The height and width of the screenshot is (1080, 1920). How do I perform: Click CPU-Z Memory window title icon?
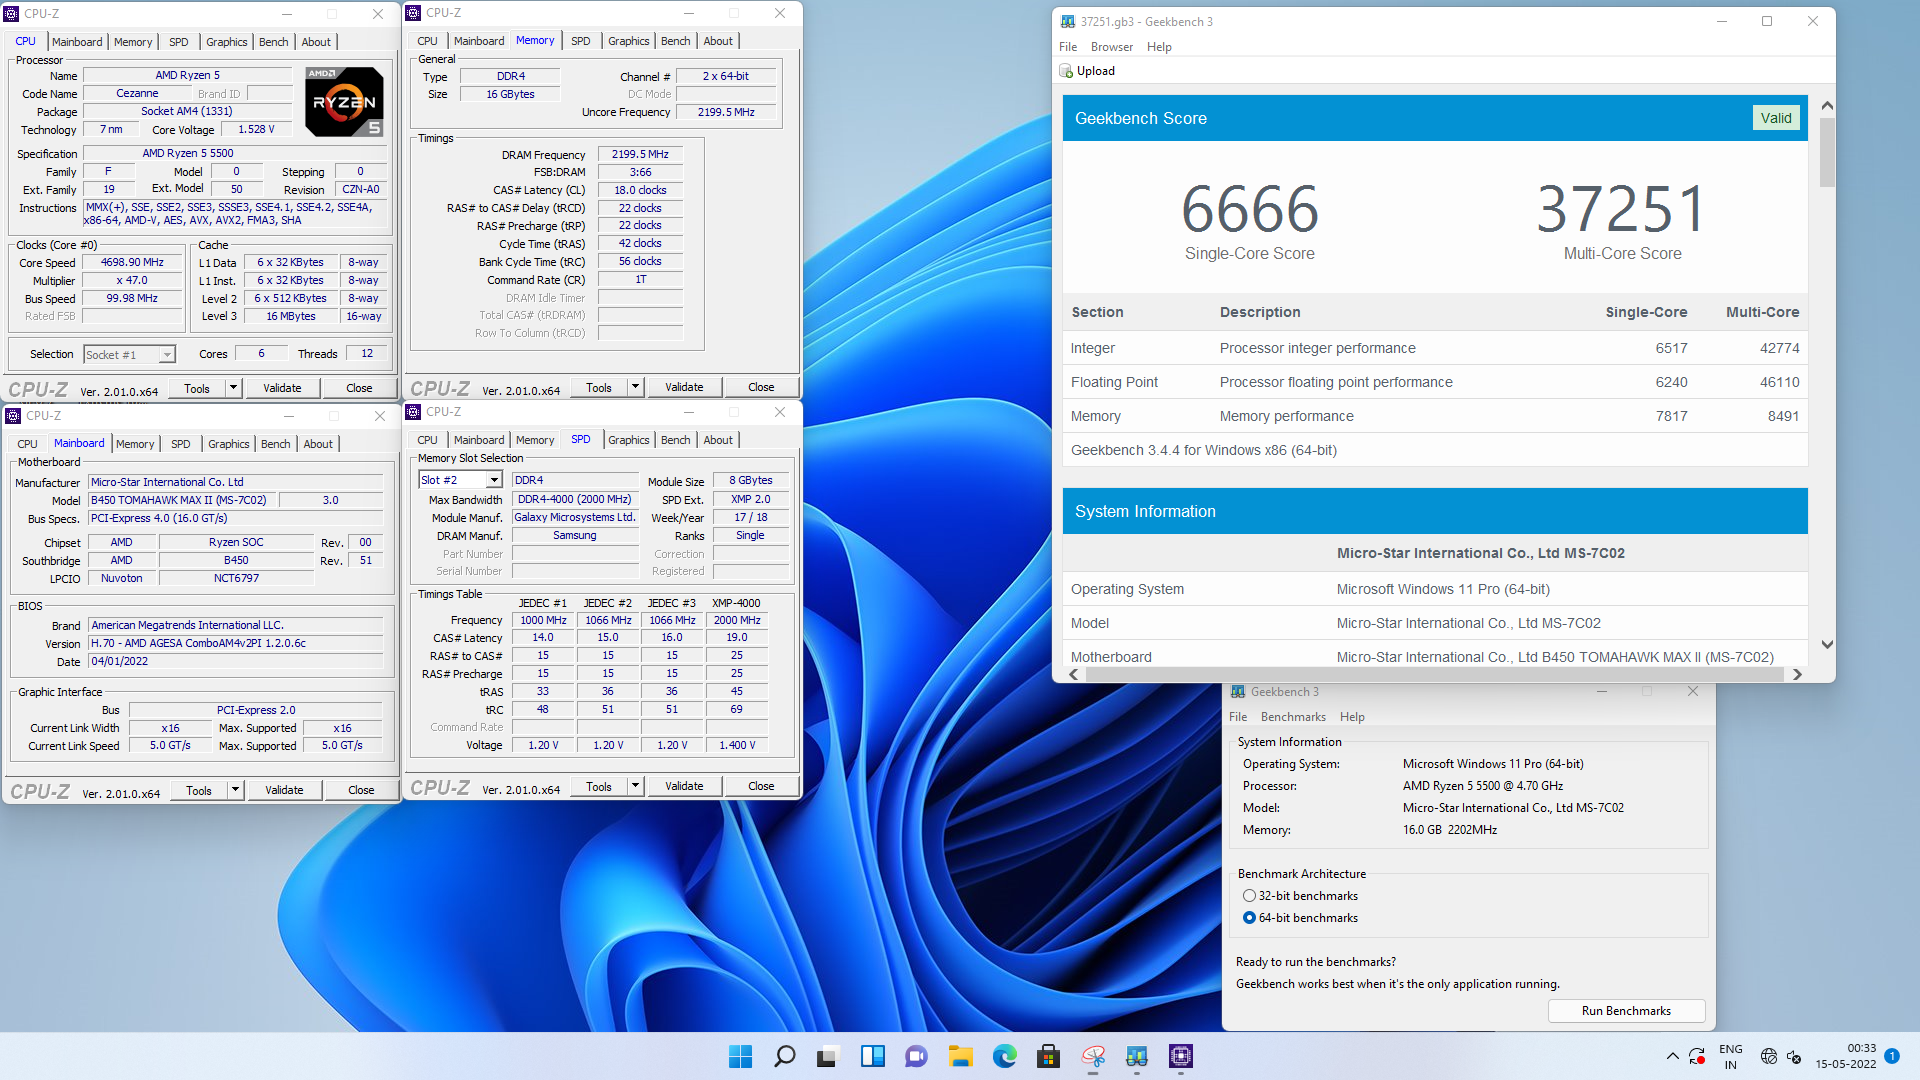point(413,12)
